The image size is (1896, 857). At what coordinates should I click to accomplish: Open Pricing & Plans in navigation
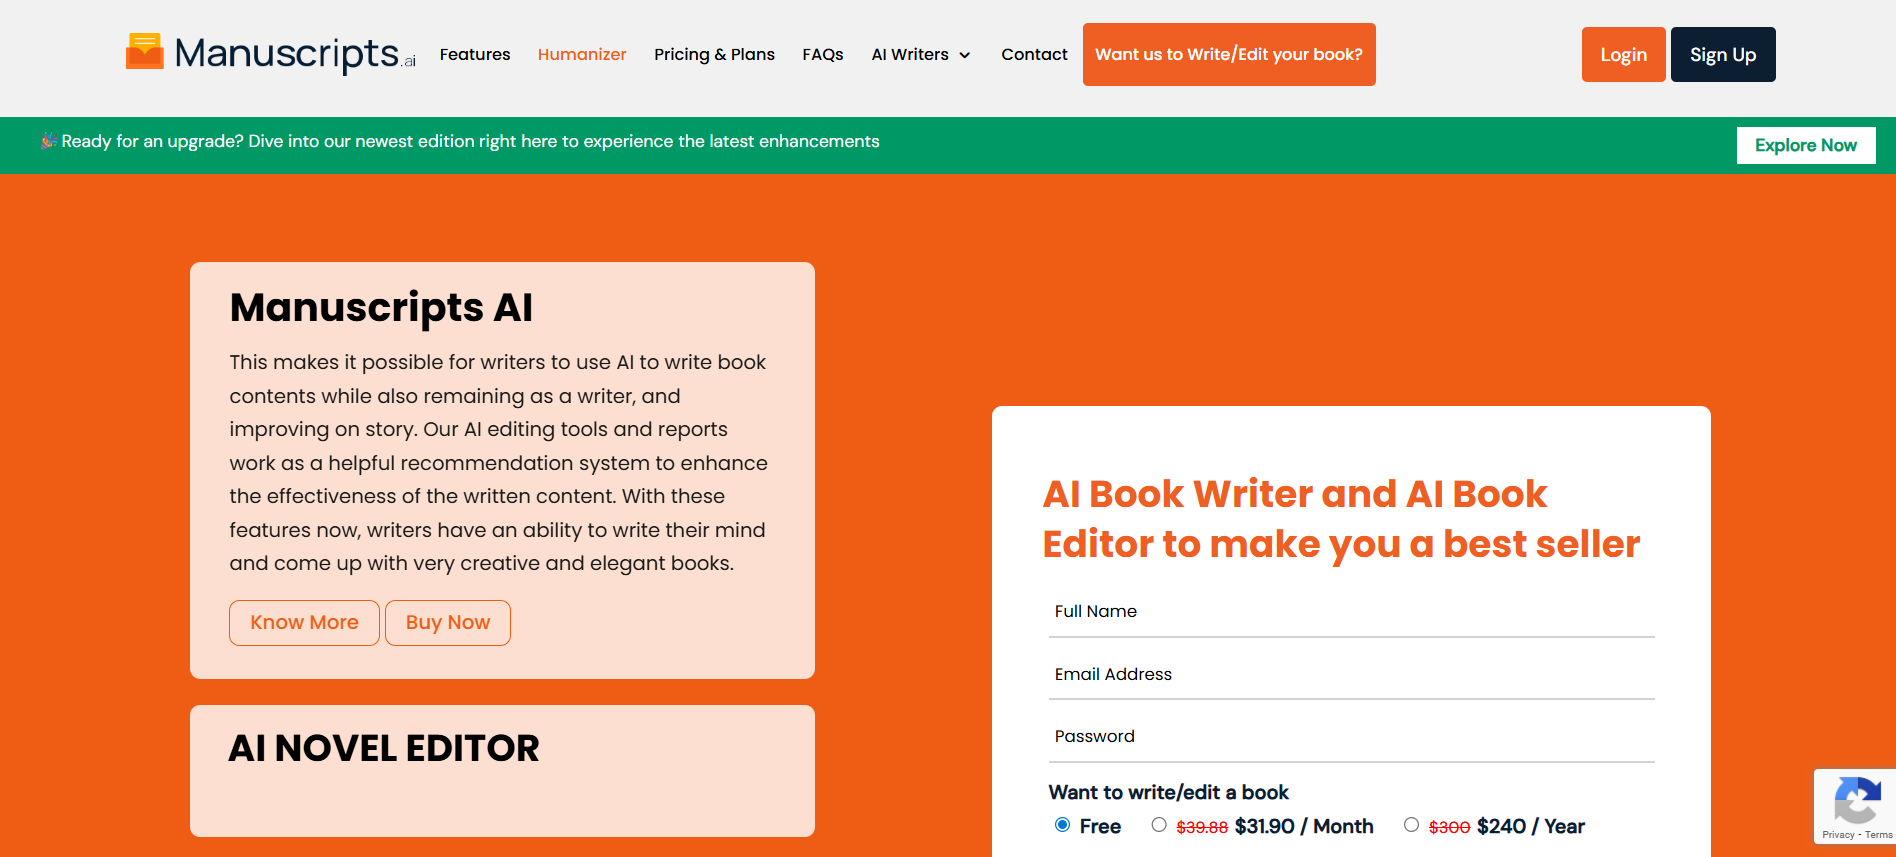pyautogui.click(x=714, y=55)
